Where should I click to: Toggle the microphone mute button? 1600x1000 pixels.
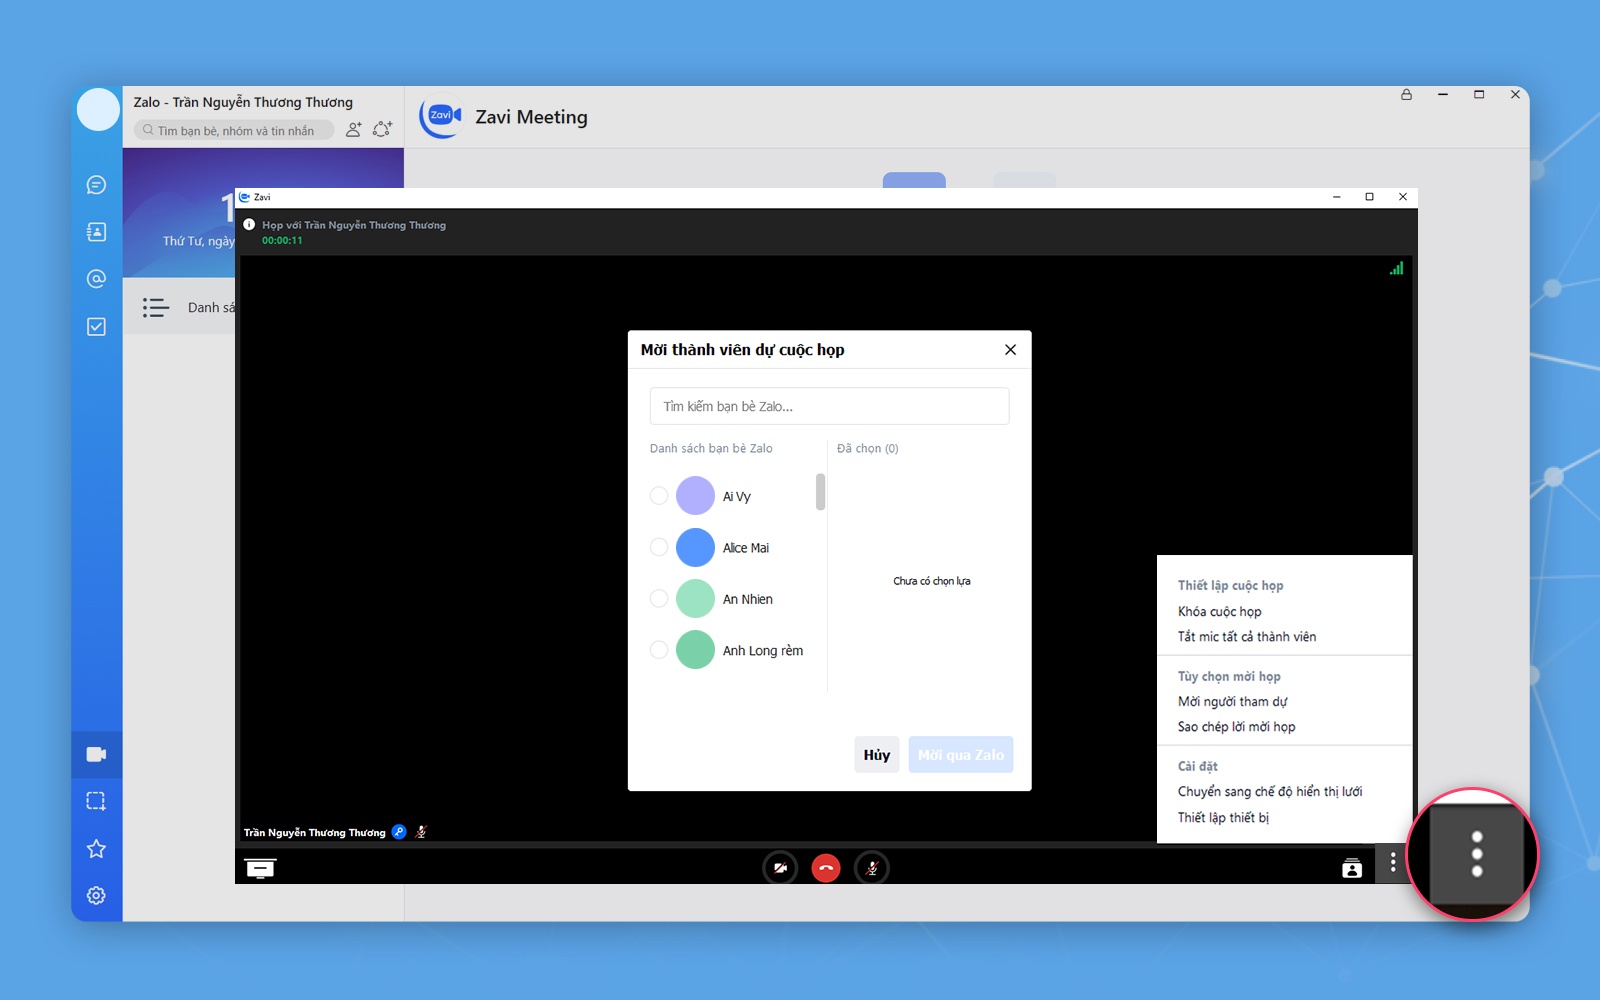[872, 868]
